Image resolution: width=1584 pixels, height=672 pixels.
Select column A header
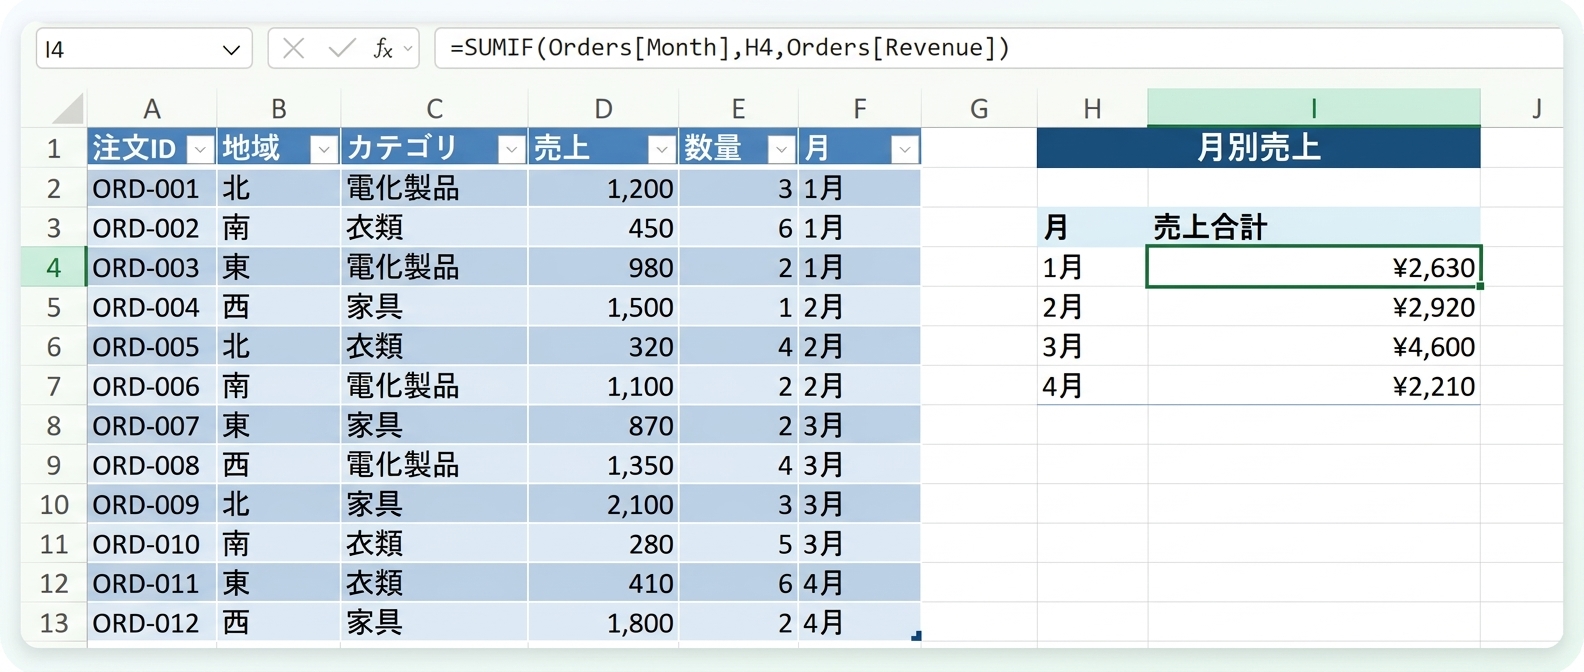152,108
